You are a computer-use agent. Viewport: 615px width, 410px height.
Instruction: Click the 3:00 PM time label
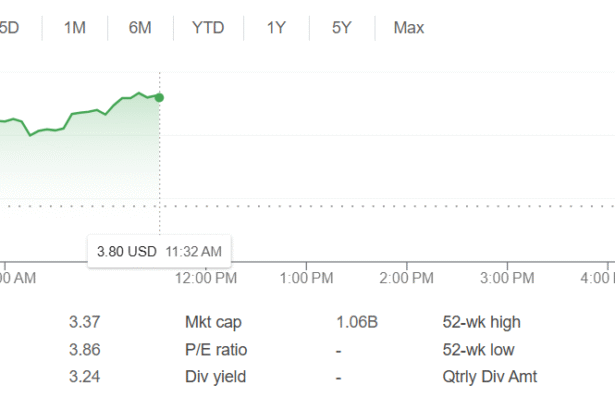(x=508, y=277)
